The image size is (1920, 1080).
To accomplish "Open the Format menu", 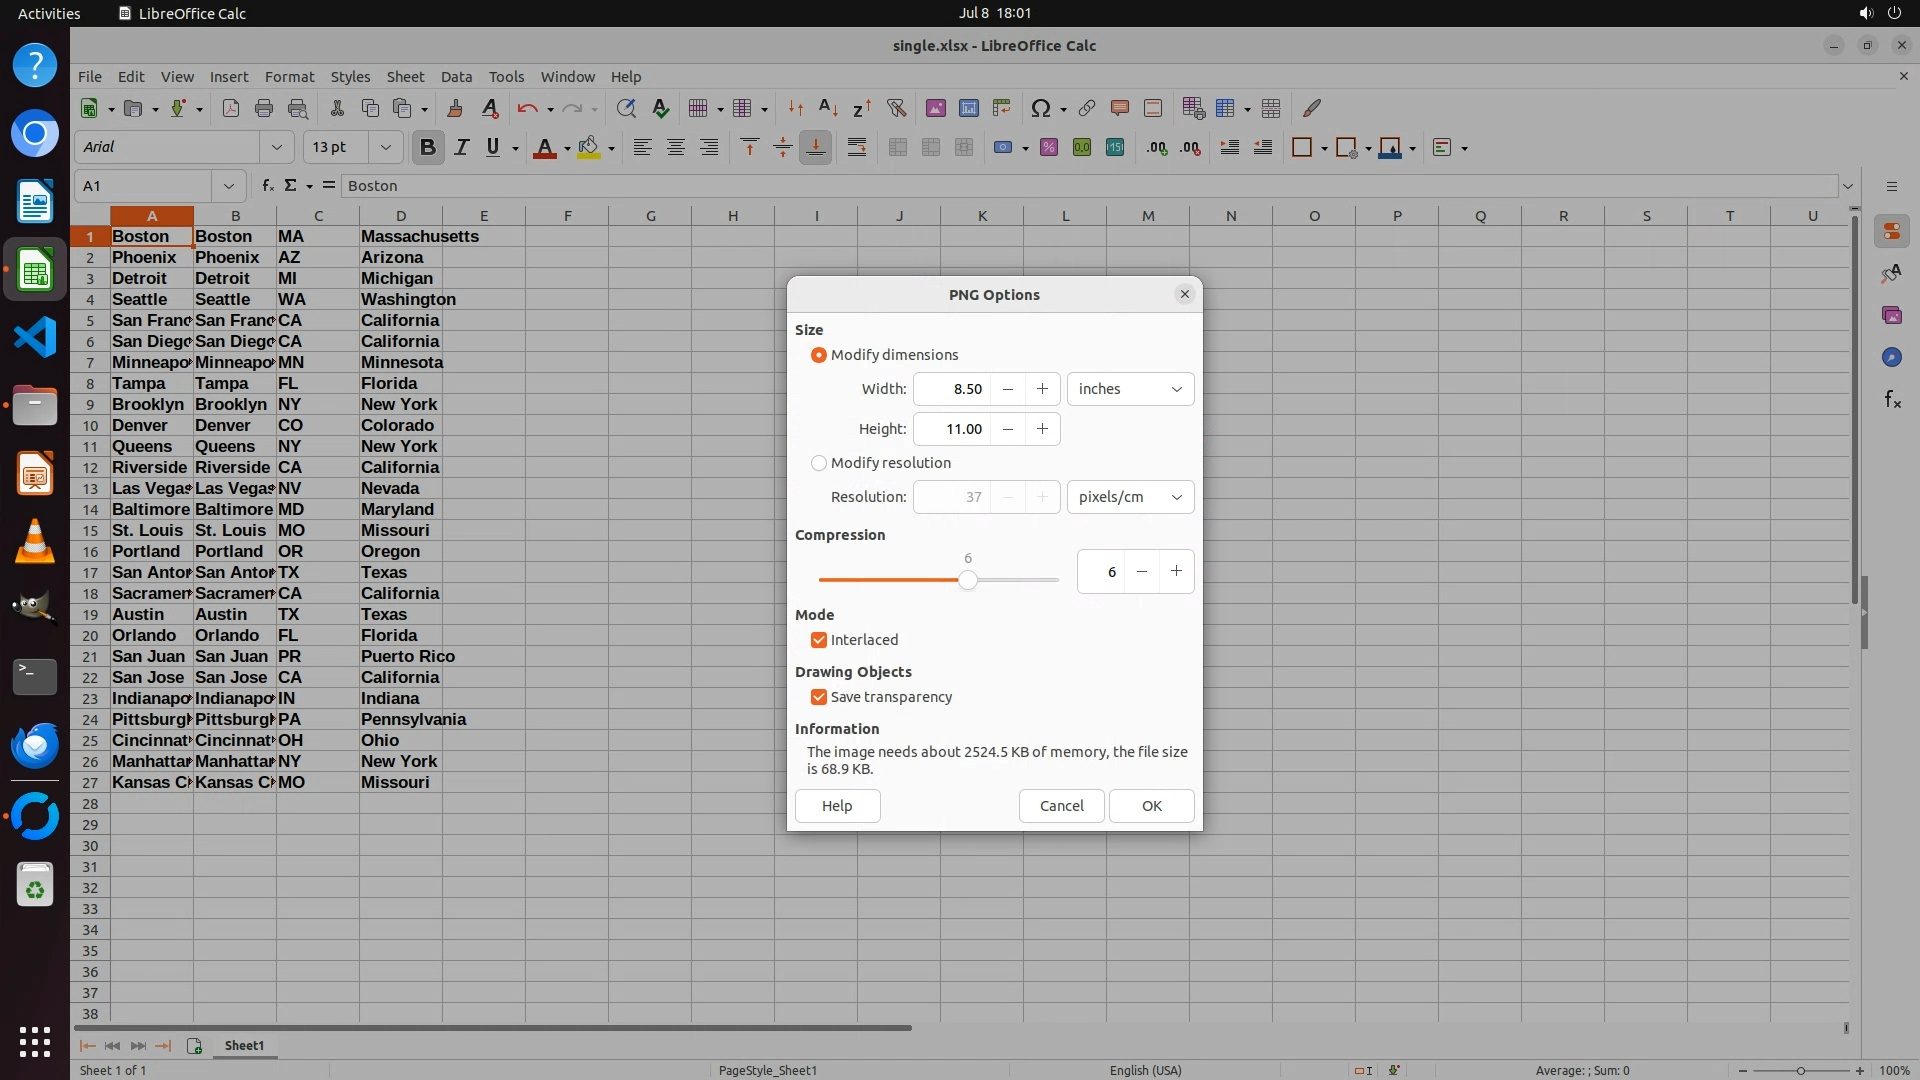I will (289, 77).
